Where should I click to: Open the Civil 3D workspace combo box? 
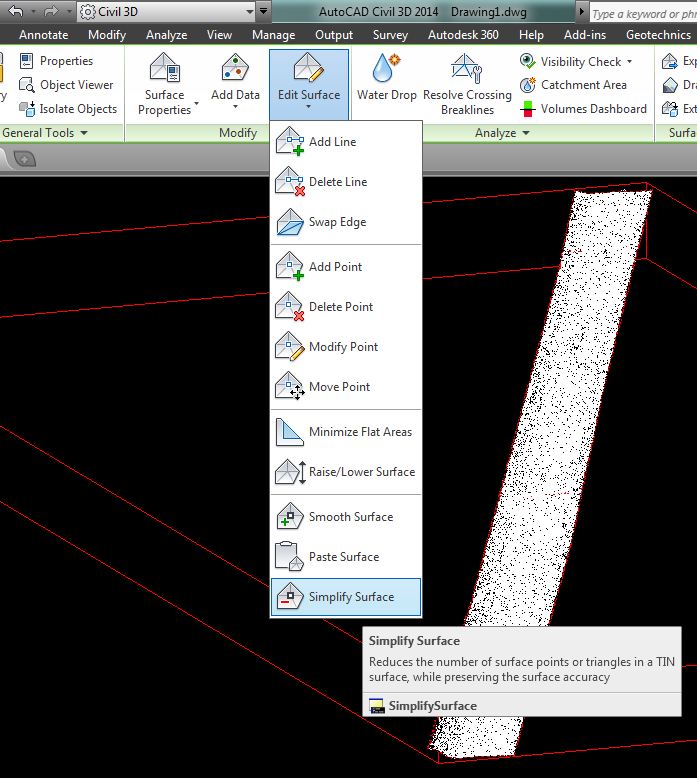coord(167,11)
